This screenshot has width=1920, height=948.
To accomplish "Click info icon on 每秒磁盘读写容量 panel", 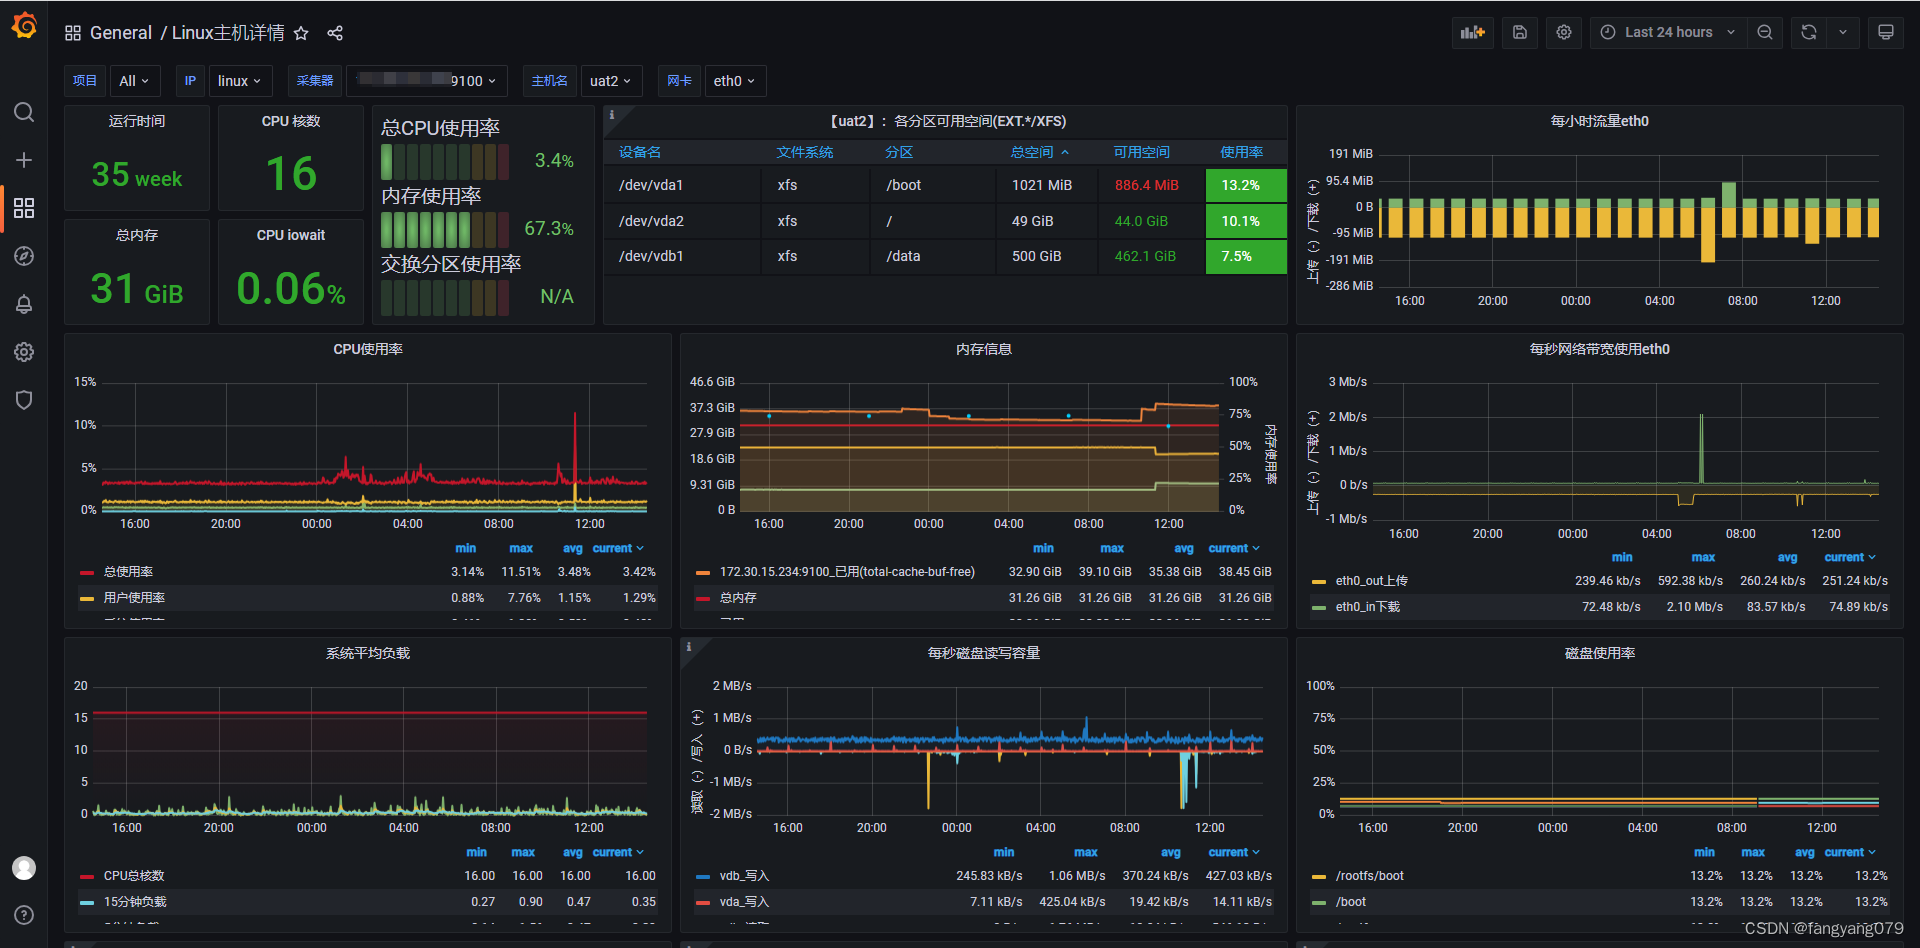I will (x=688, y=647).
